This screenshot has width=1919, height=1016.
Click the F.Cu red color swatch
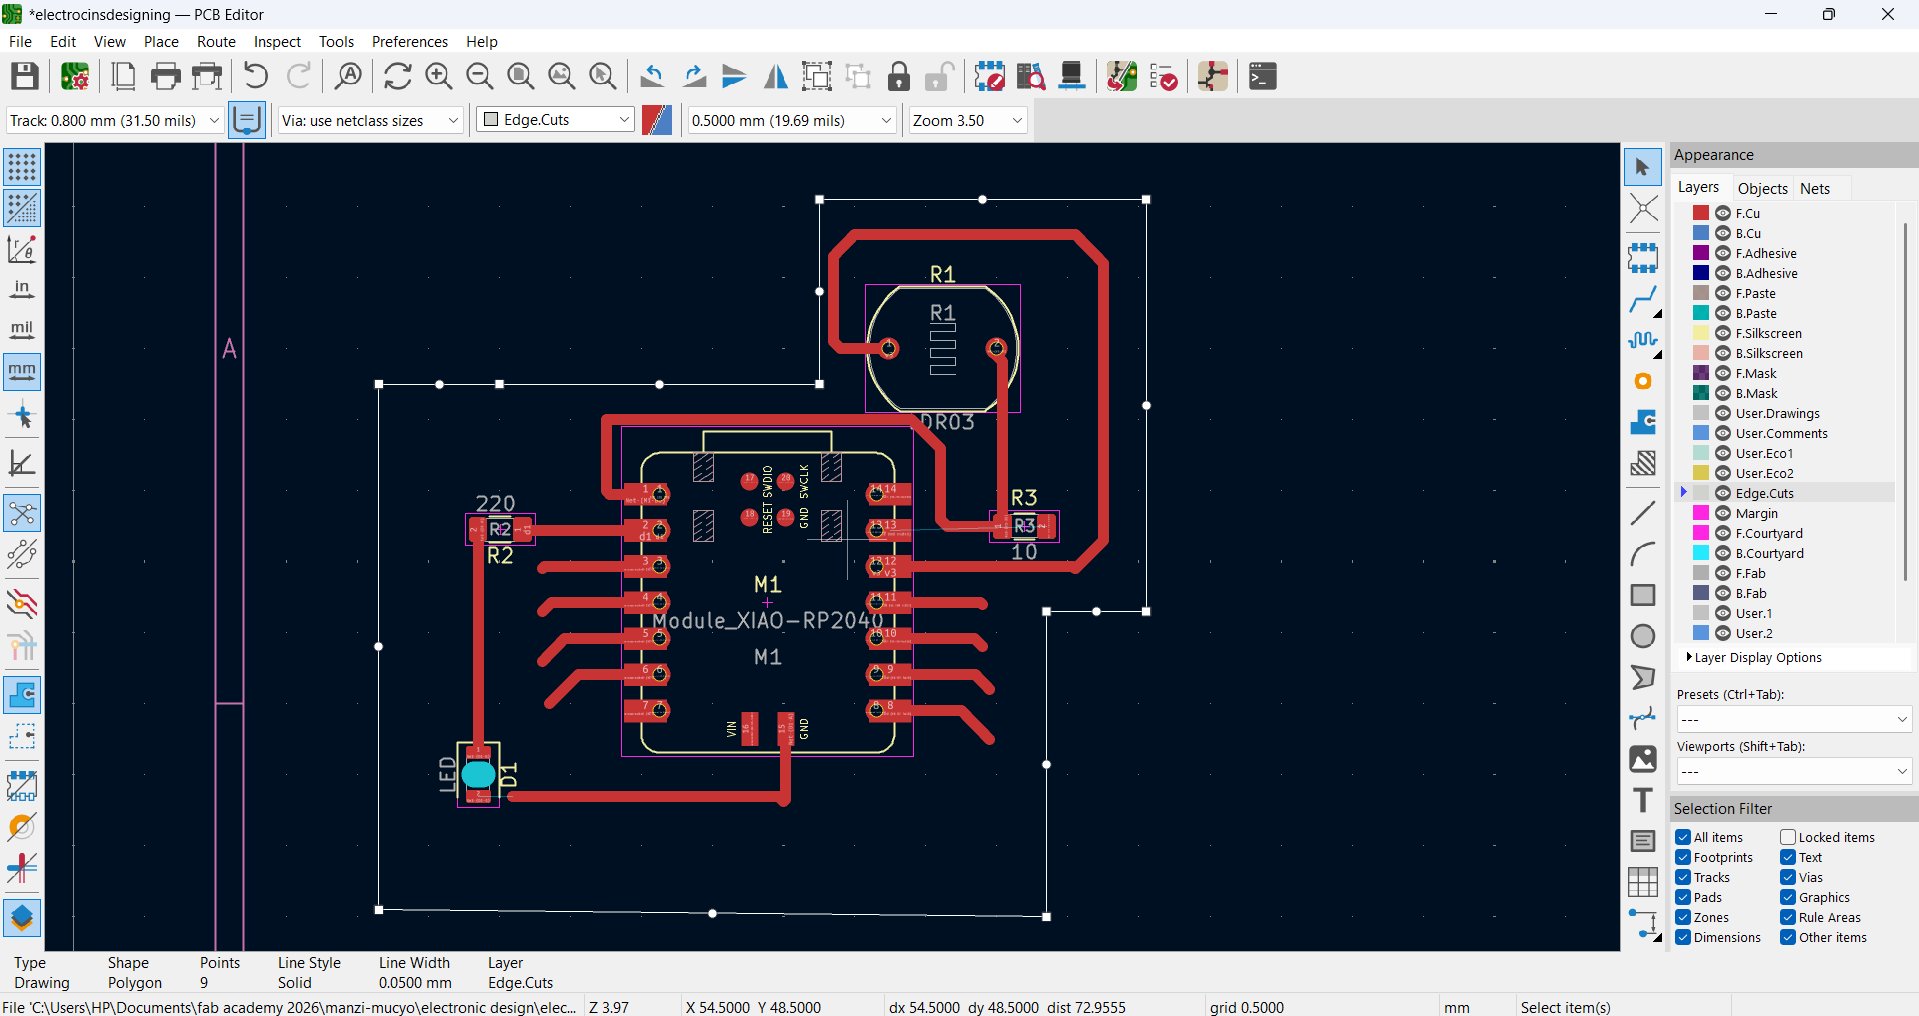pyautogui.click(x=1700, y=213)
